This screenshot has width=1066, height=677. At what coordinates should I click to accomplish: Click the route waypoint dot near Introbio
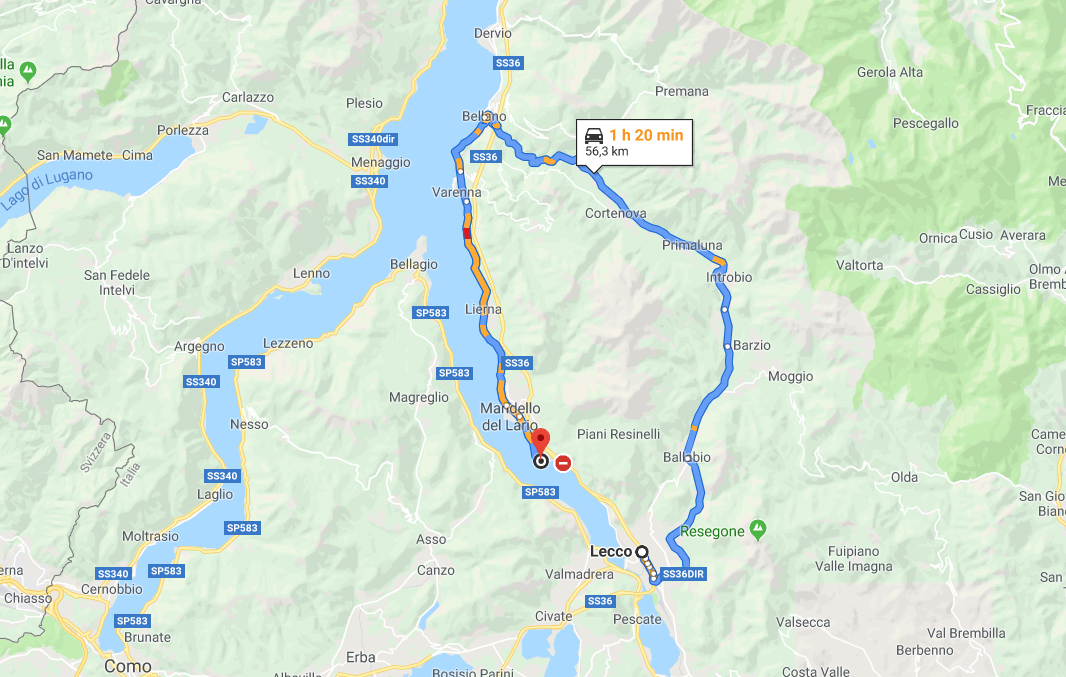(725, 309)
